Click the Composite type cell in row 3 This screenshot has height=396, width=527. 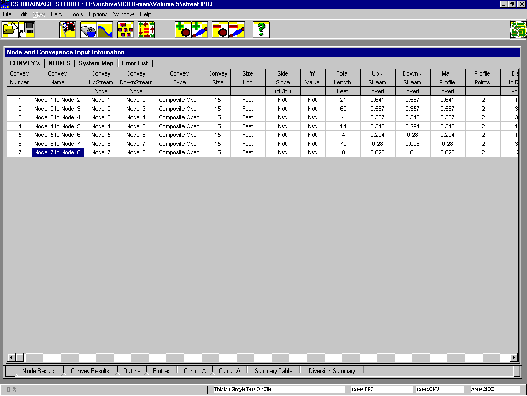tap(179, 117)
